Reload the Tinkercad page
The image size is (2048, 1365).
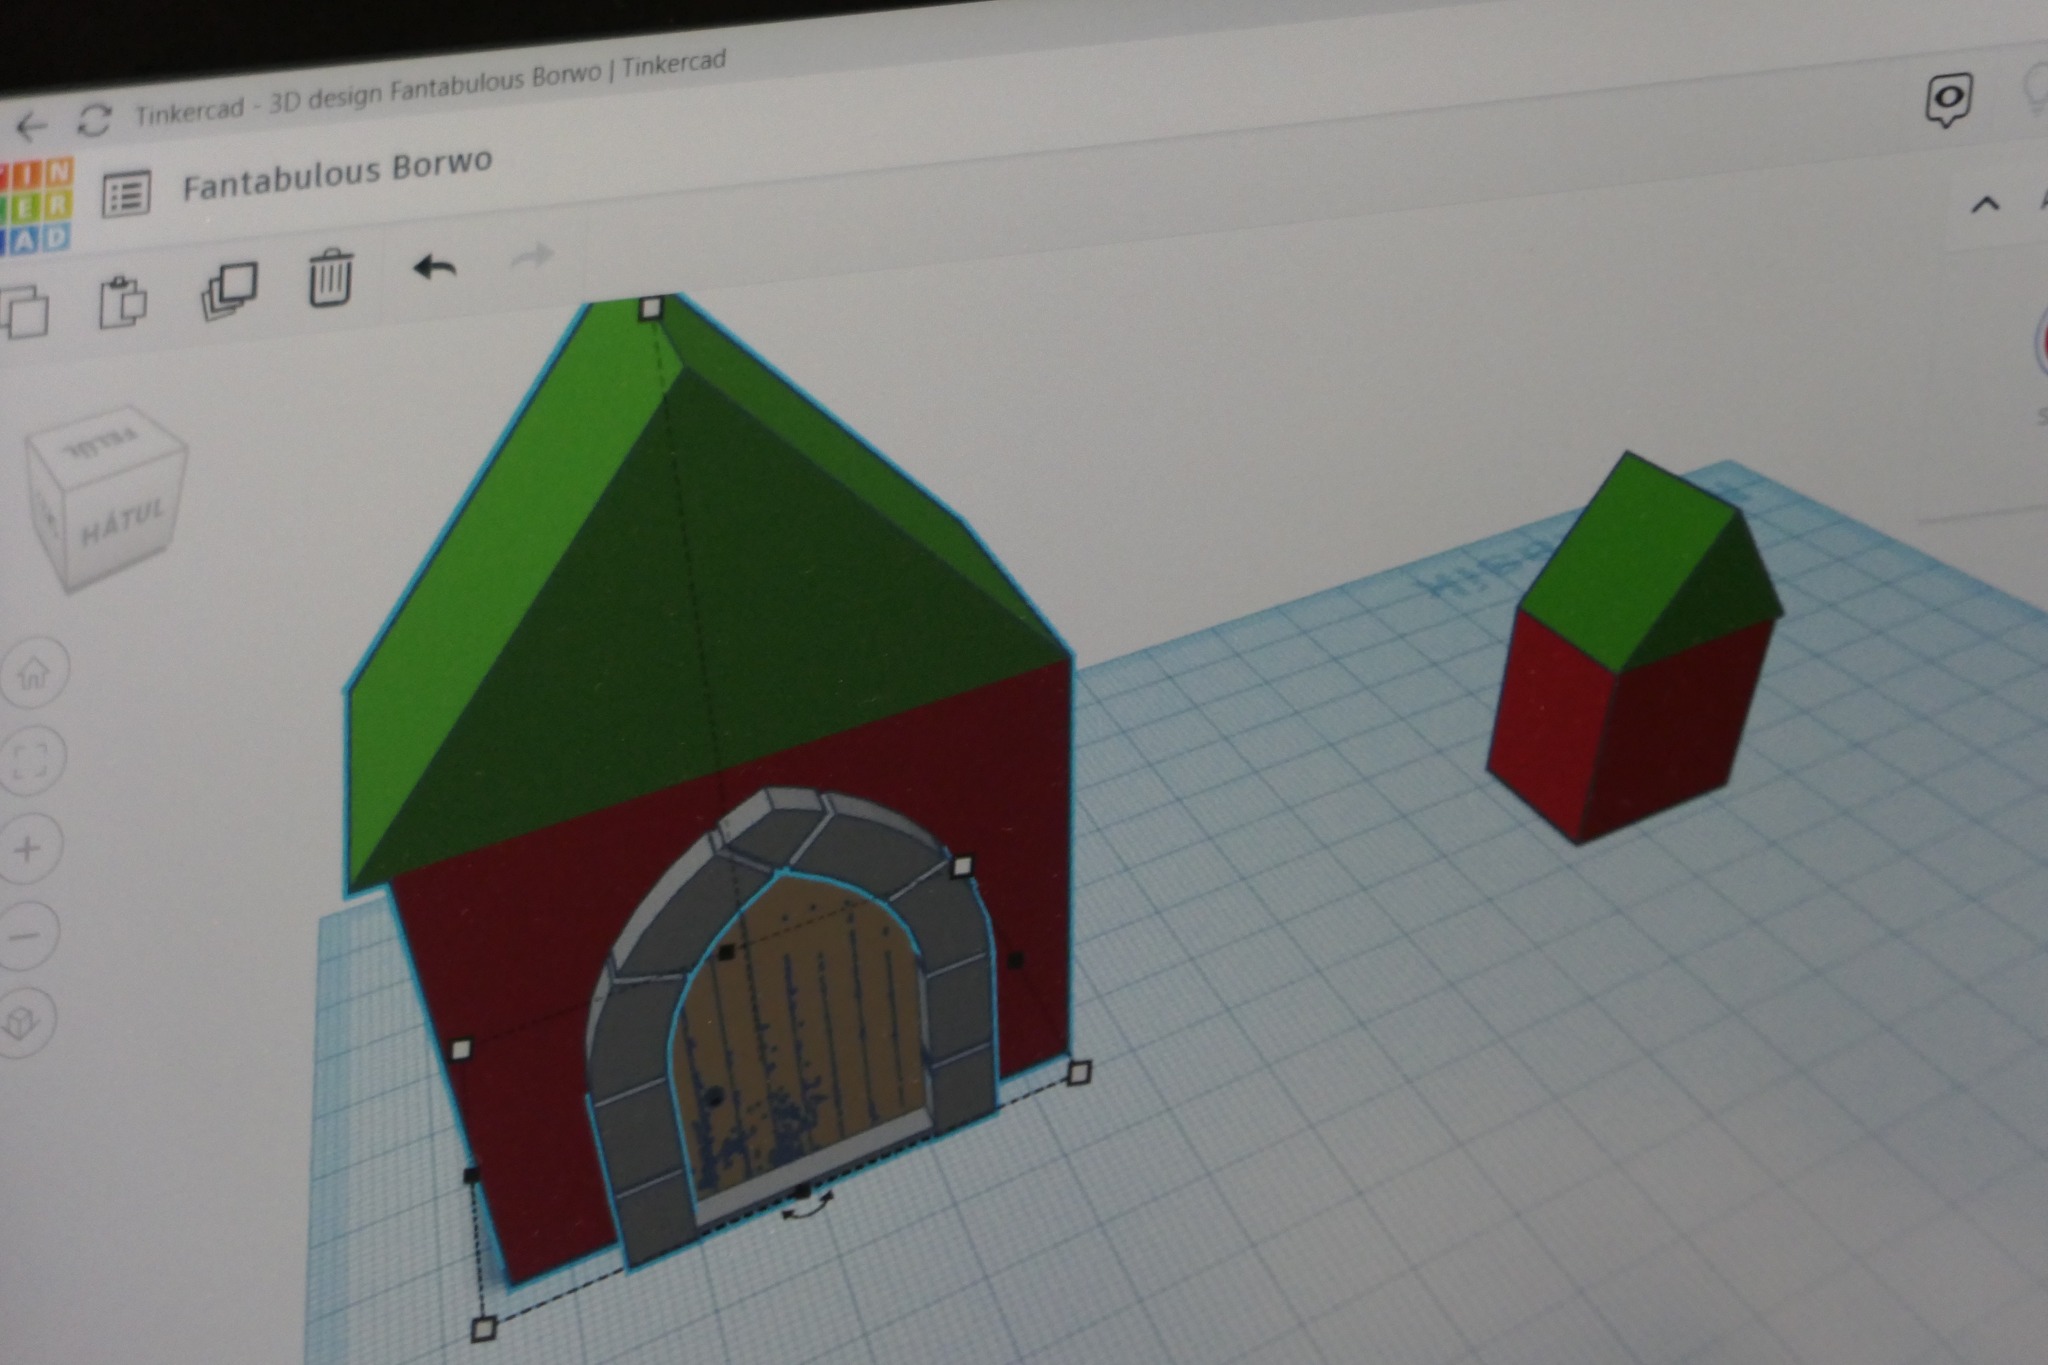pos(94,121)
